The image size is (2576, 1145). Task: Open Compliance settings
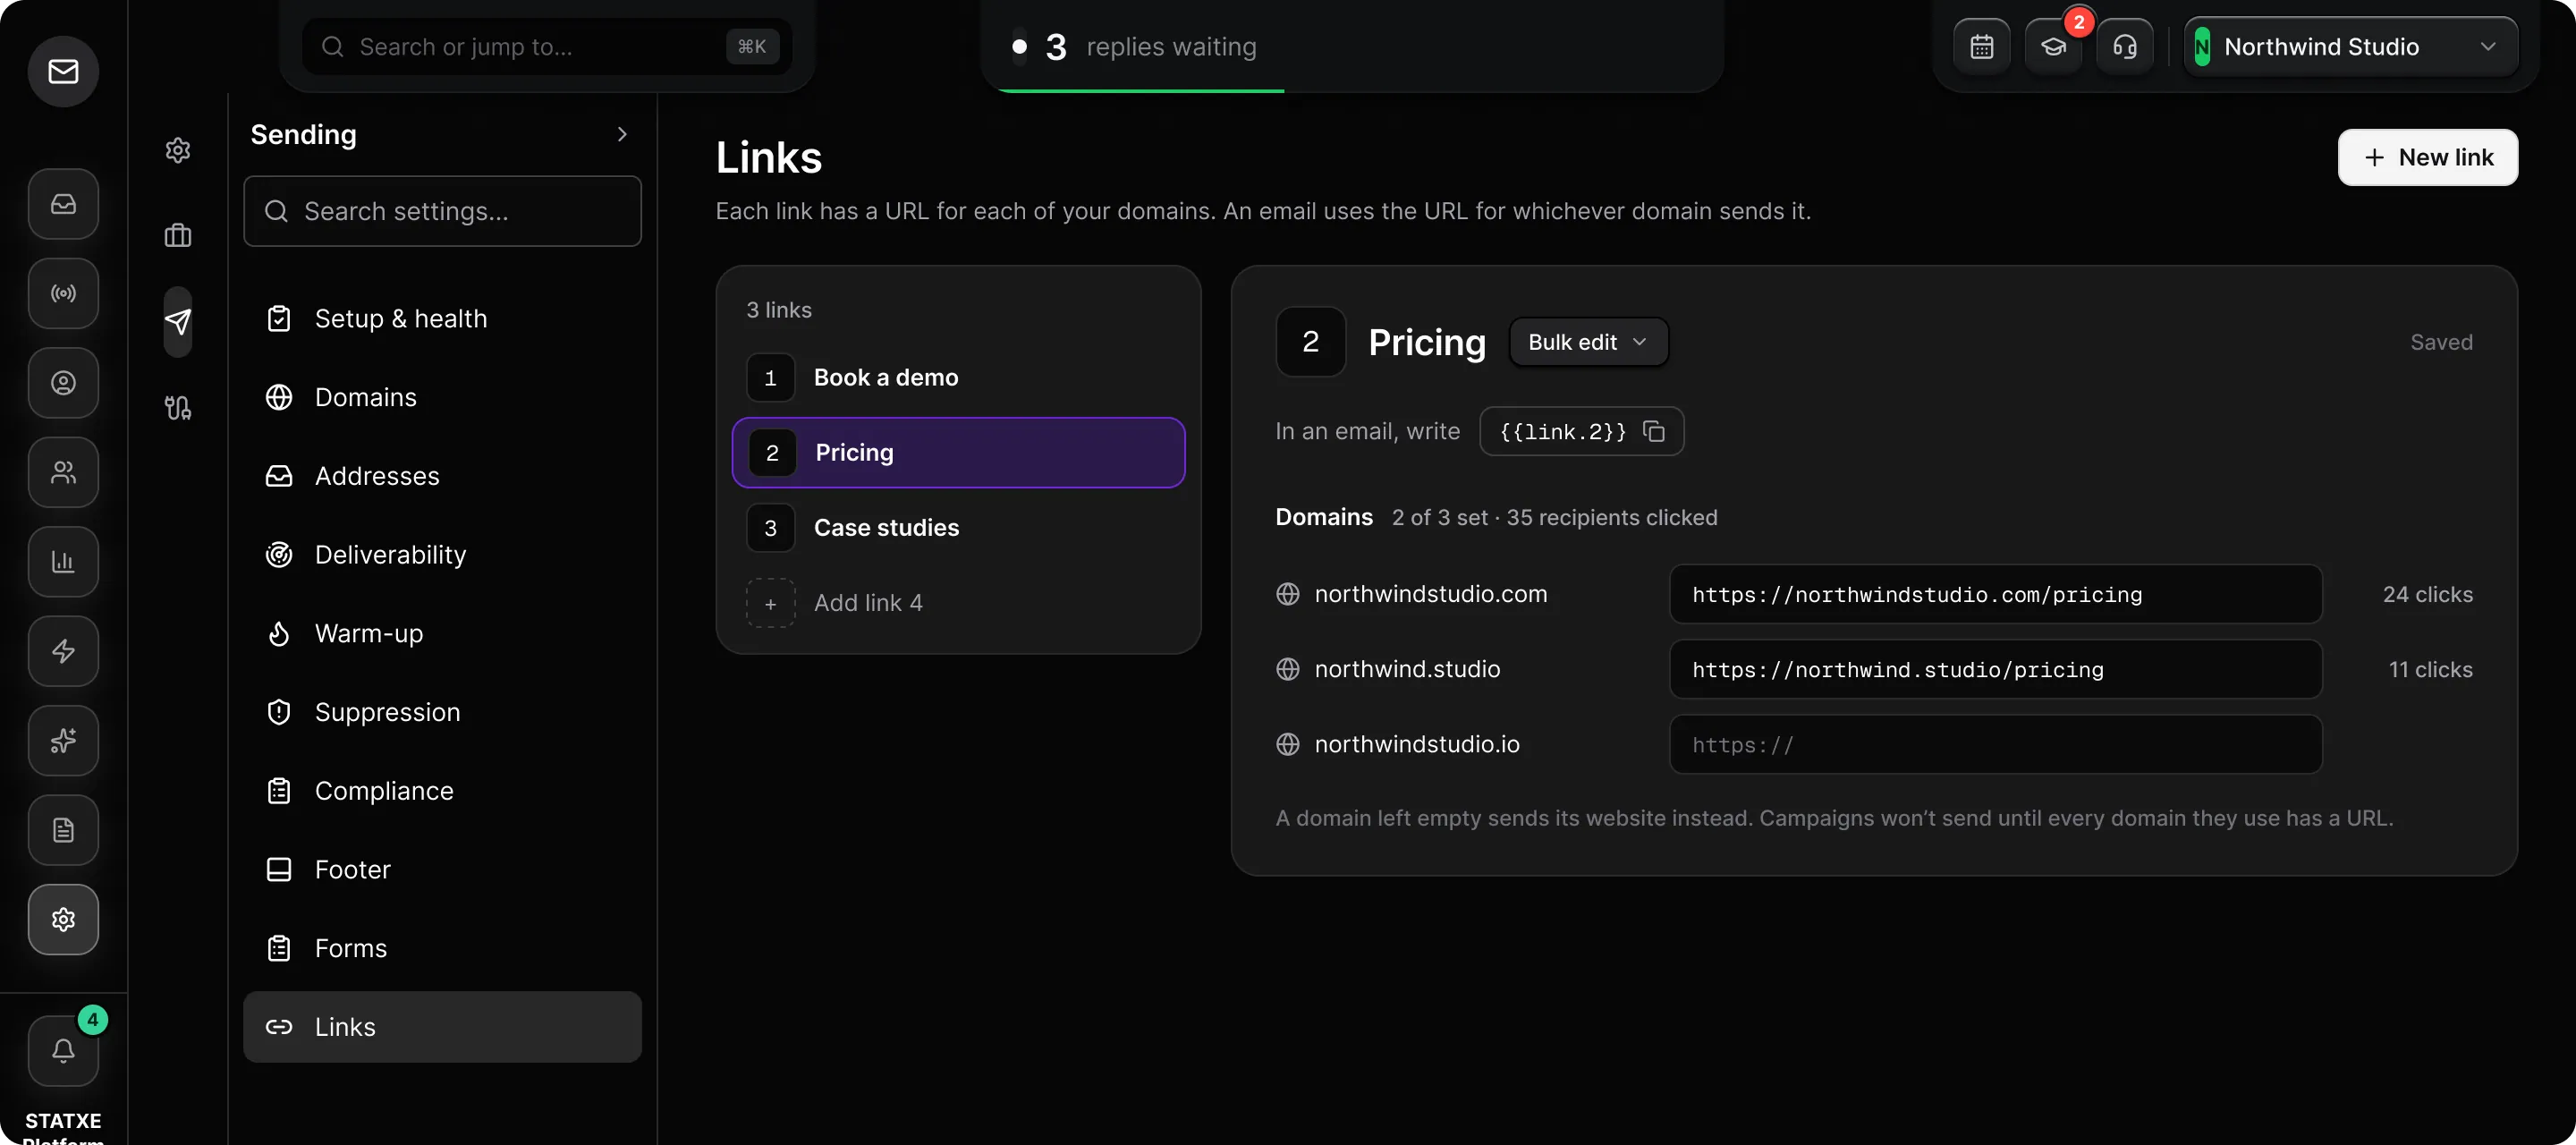point(442,791)
